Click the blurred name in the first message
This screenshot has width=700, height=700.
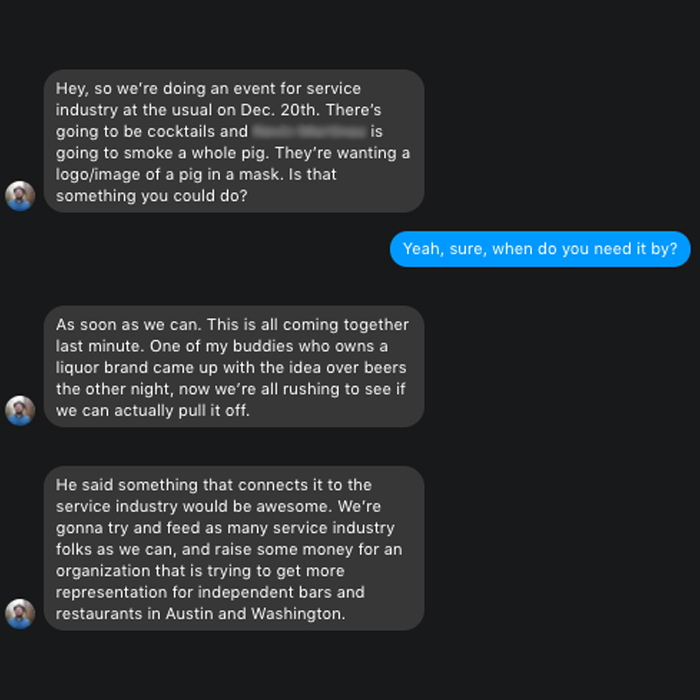[x=309, y=131]
